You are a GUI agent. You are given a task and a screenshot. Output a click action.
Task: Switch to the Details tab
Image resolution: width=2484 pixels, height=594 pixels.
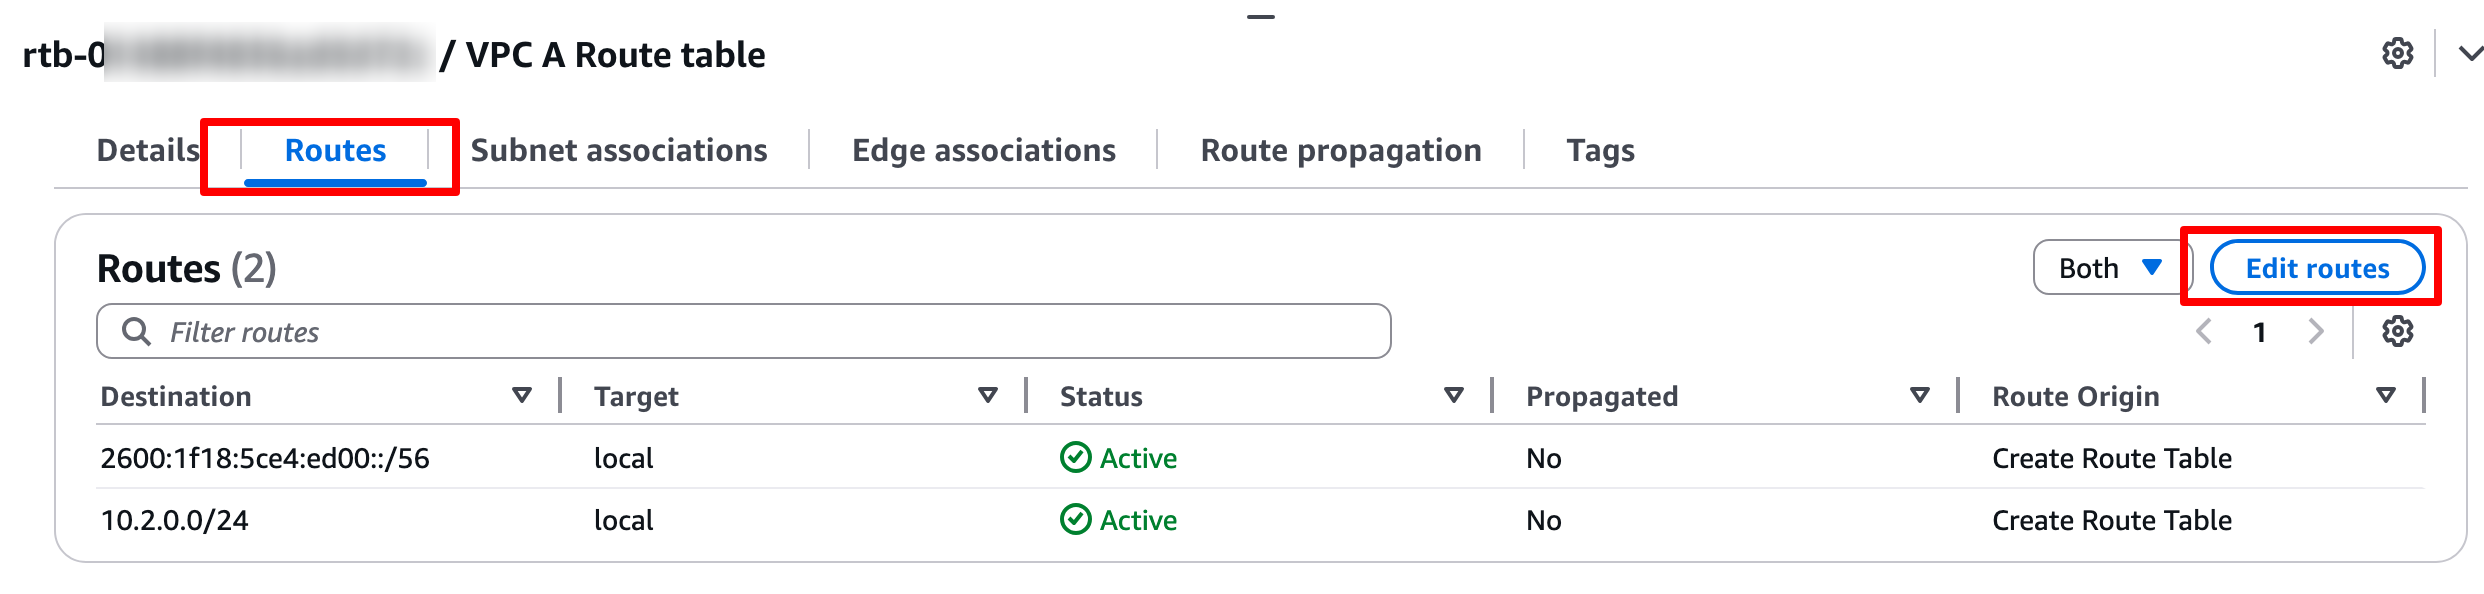148,150
